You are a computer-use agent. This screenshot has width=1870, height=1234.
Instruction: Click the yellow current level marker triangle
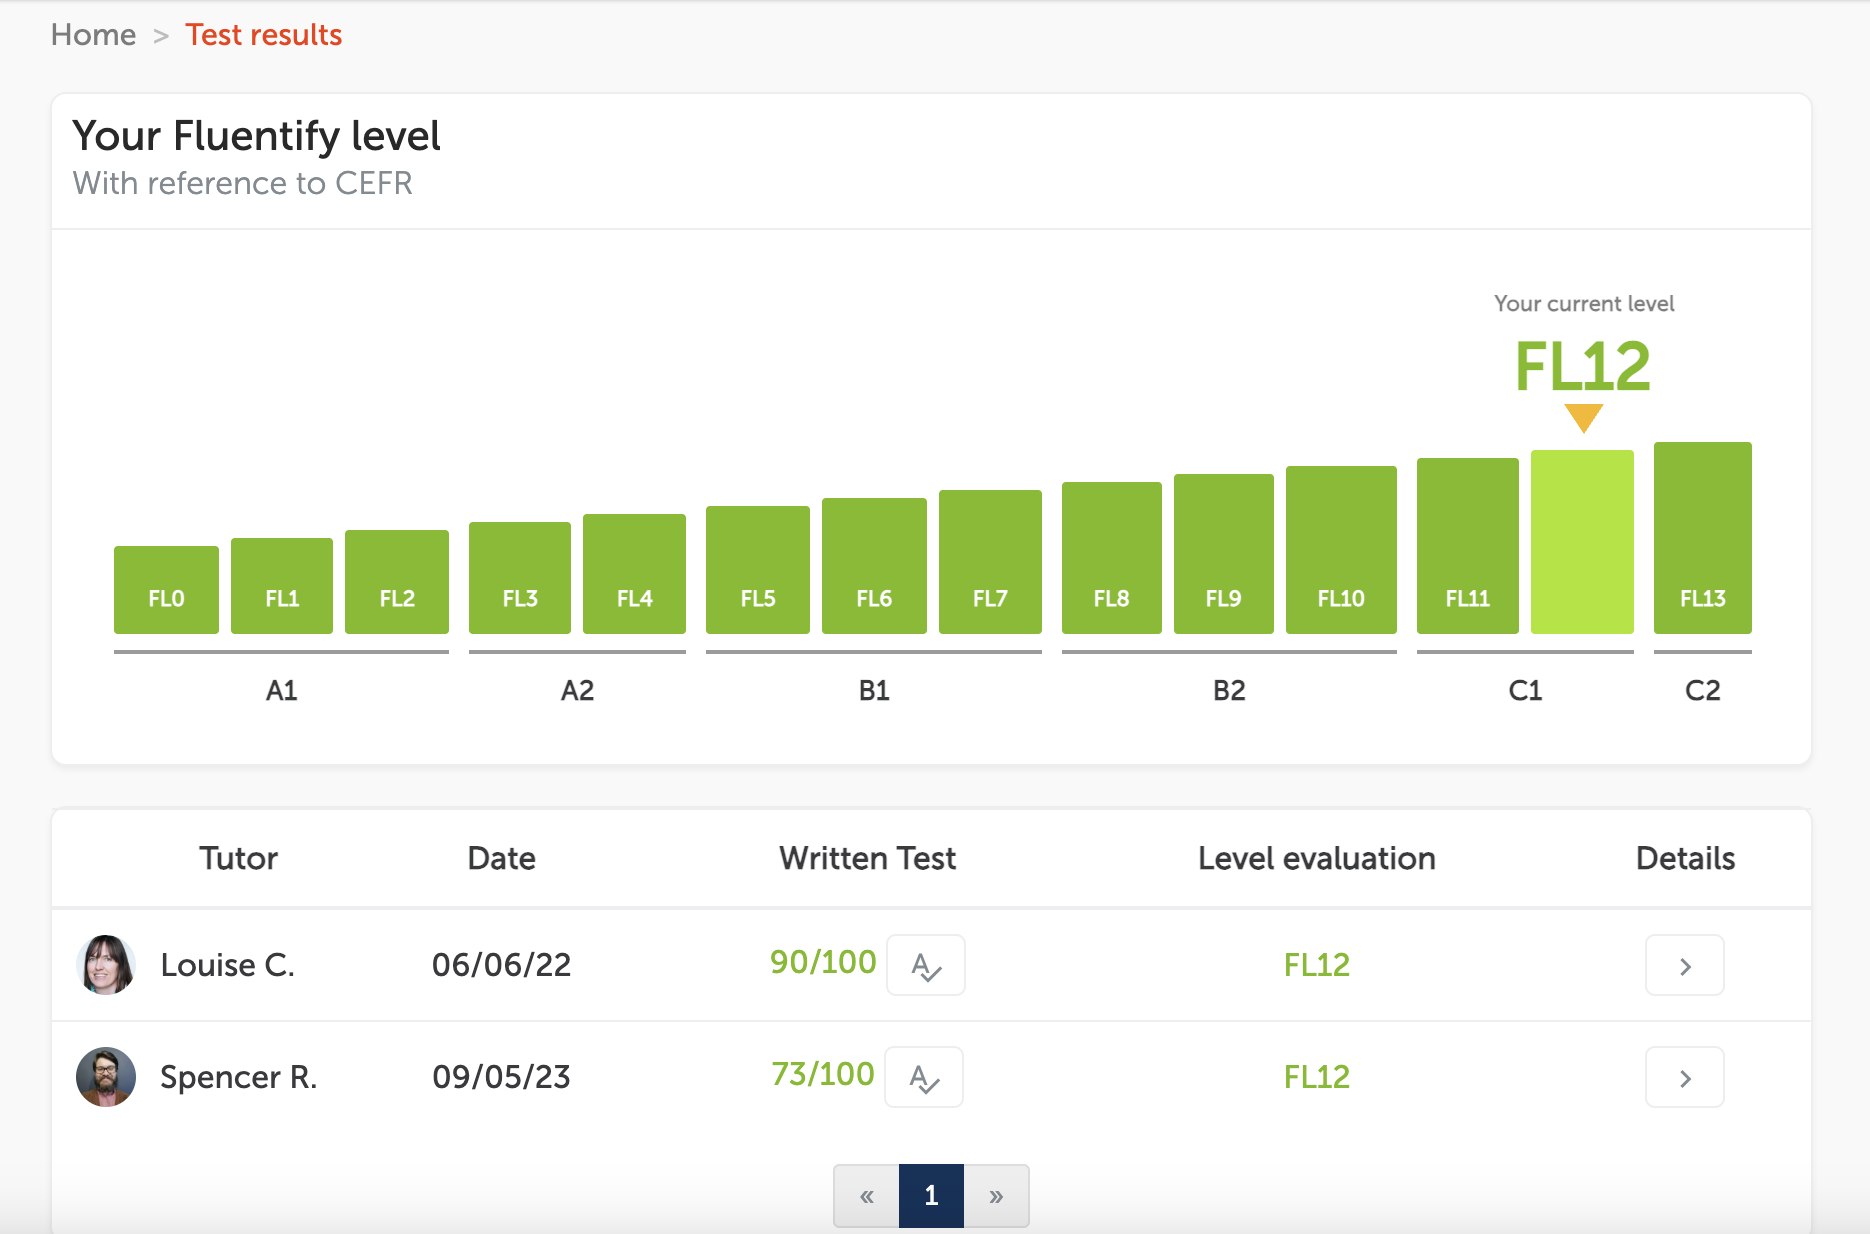(1584, 416)
